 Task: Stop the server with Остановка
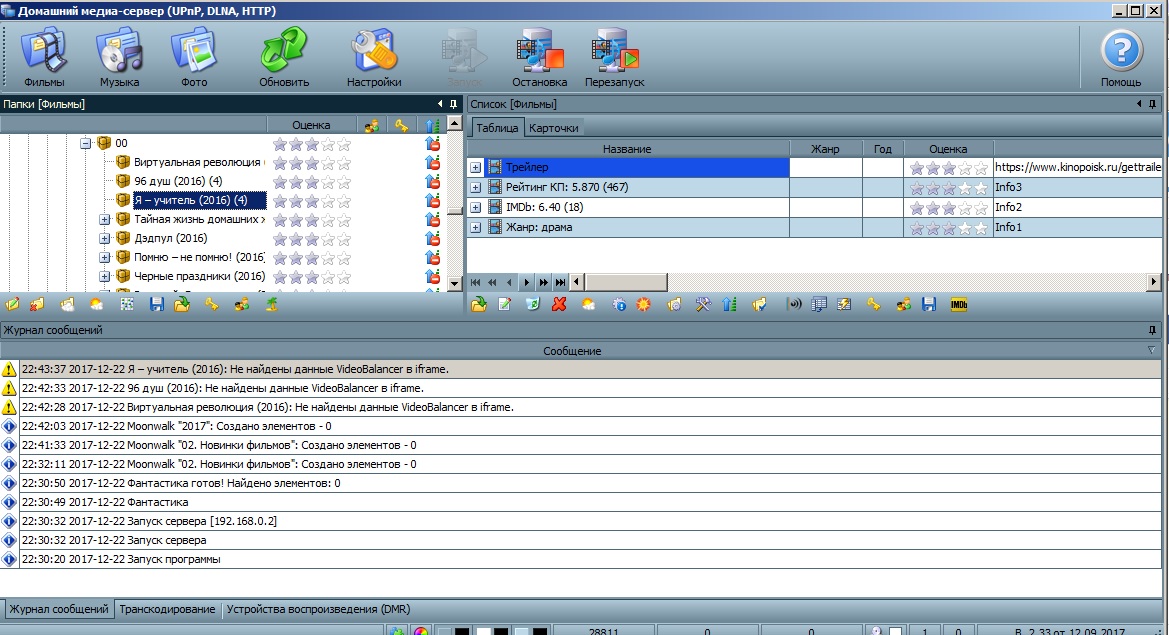pos(539,58)
